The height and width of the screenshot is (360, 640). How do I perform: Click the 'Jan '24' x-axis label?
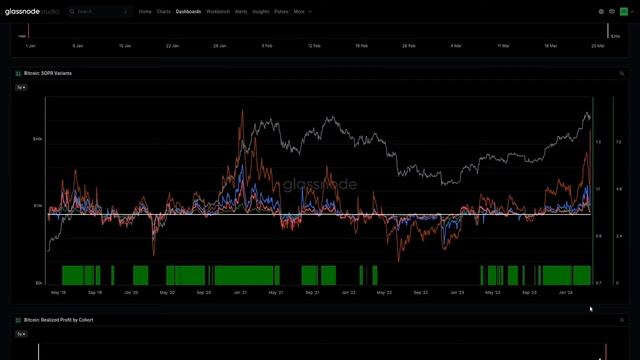566,293
